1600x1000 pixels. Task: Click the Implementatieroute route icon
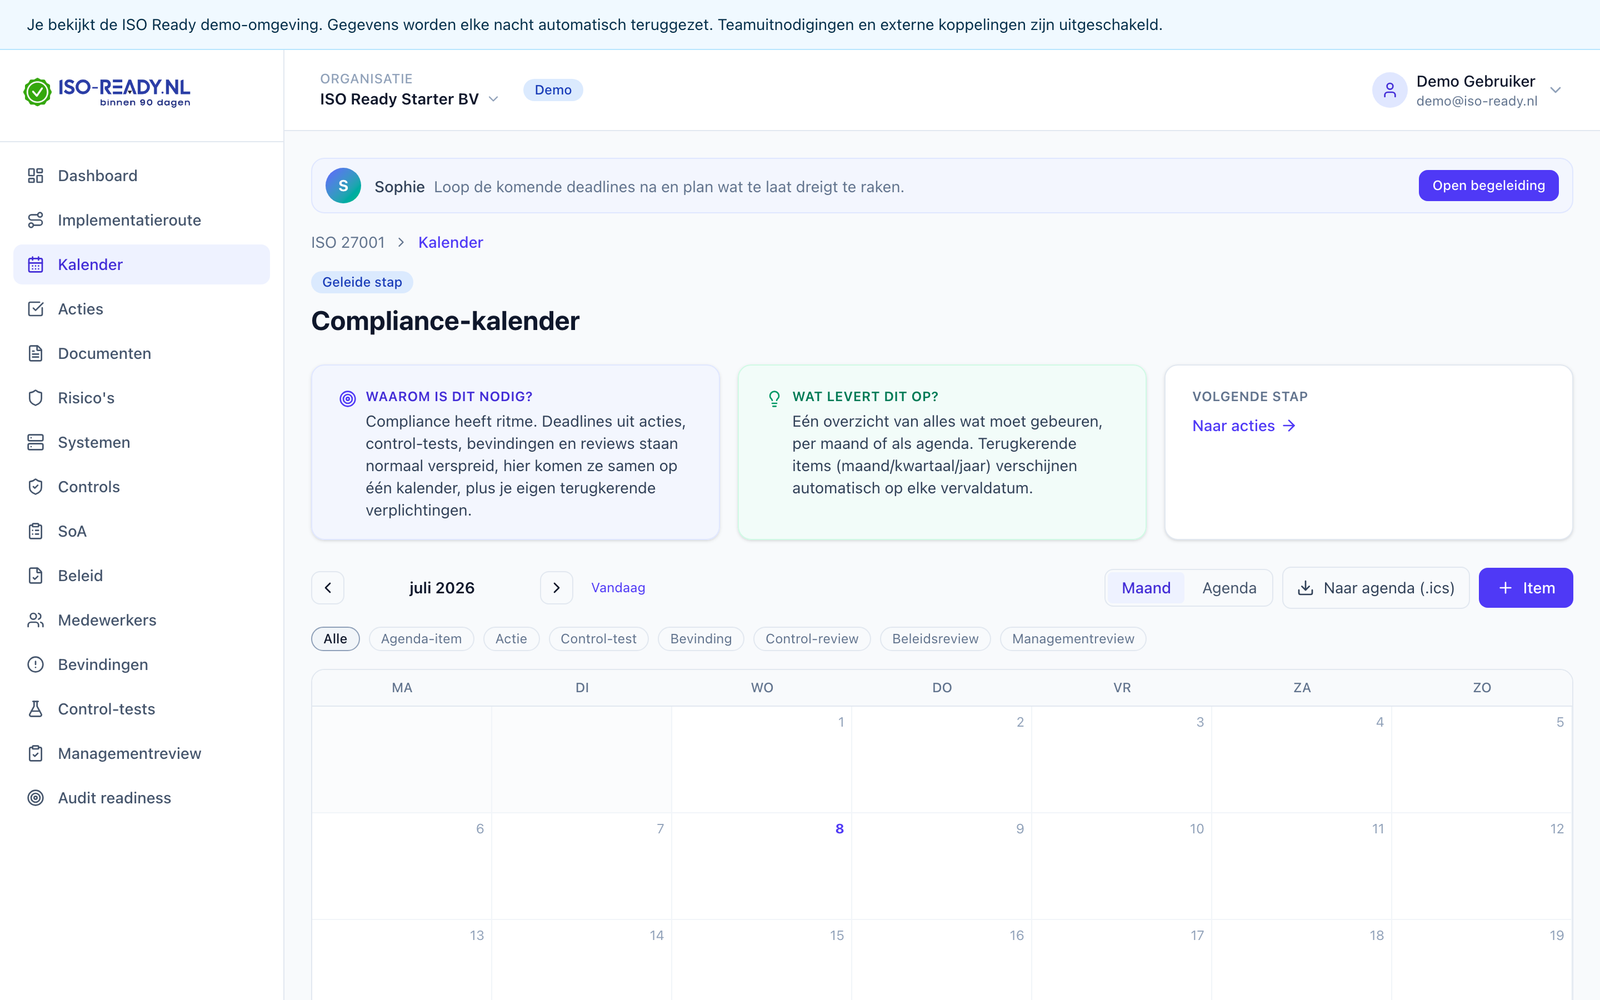(36, 220)
